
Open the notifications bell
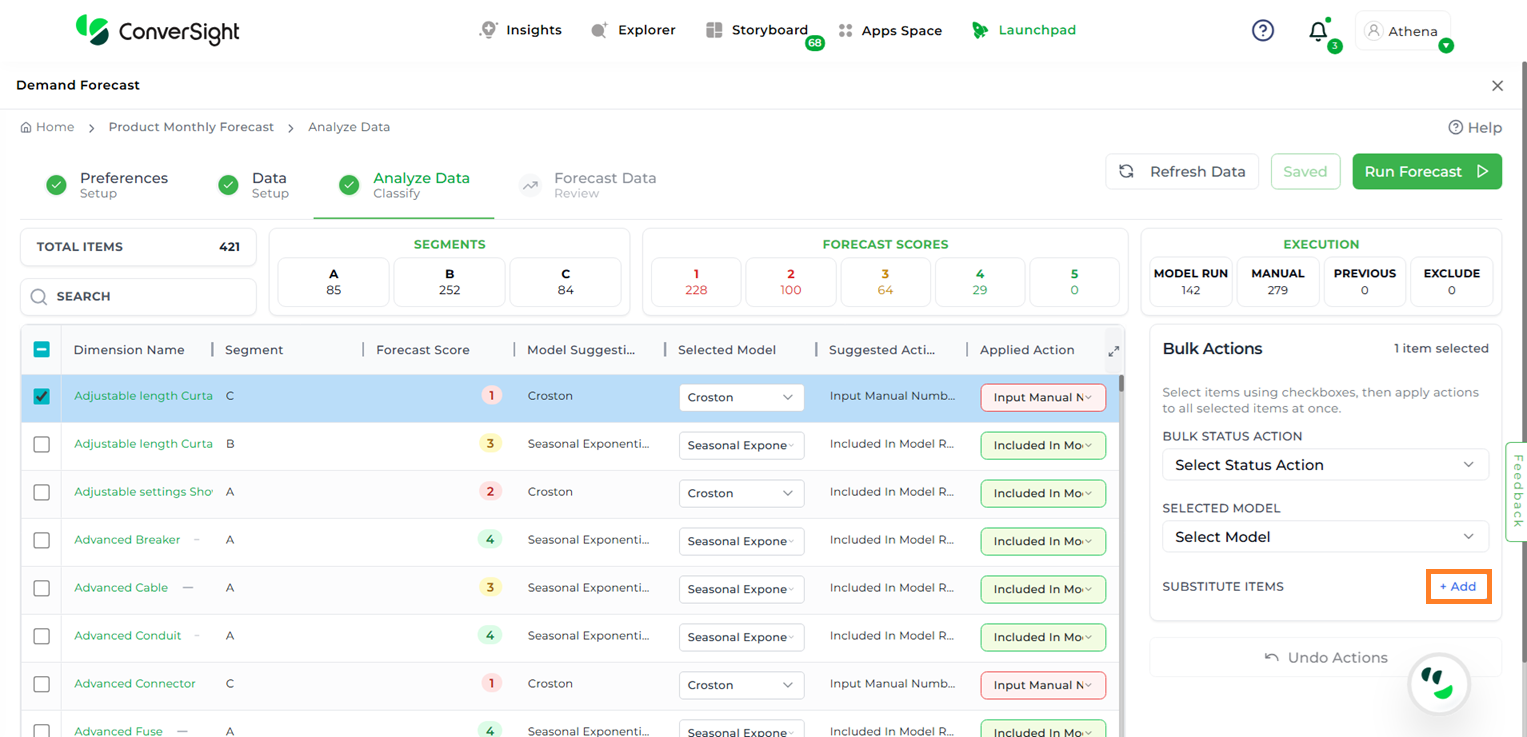coord(1318,31)
